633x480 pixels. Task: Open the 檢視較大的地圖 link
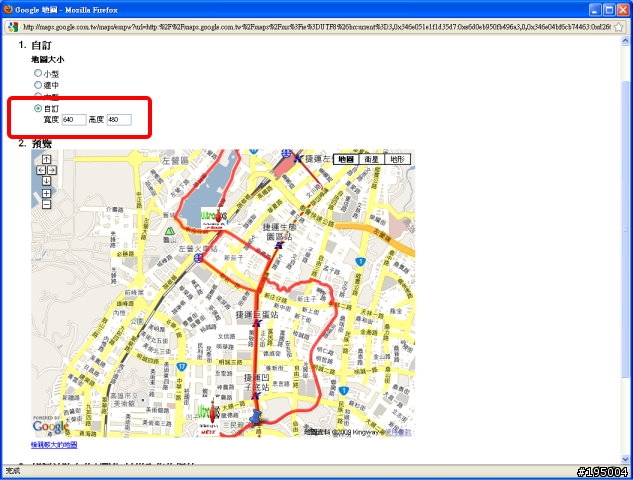click(x=54, y=445)
